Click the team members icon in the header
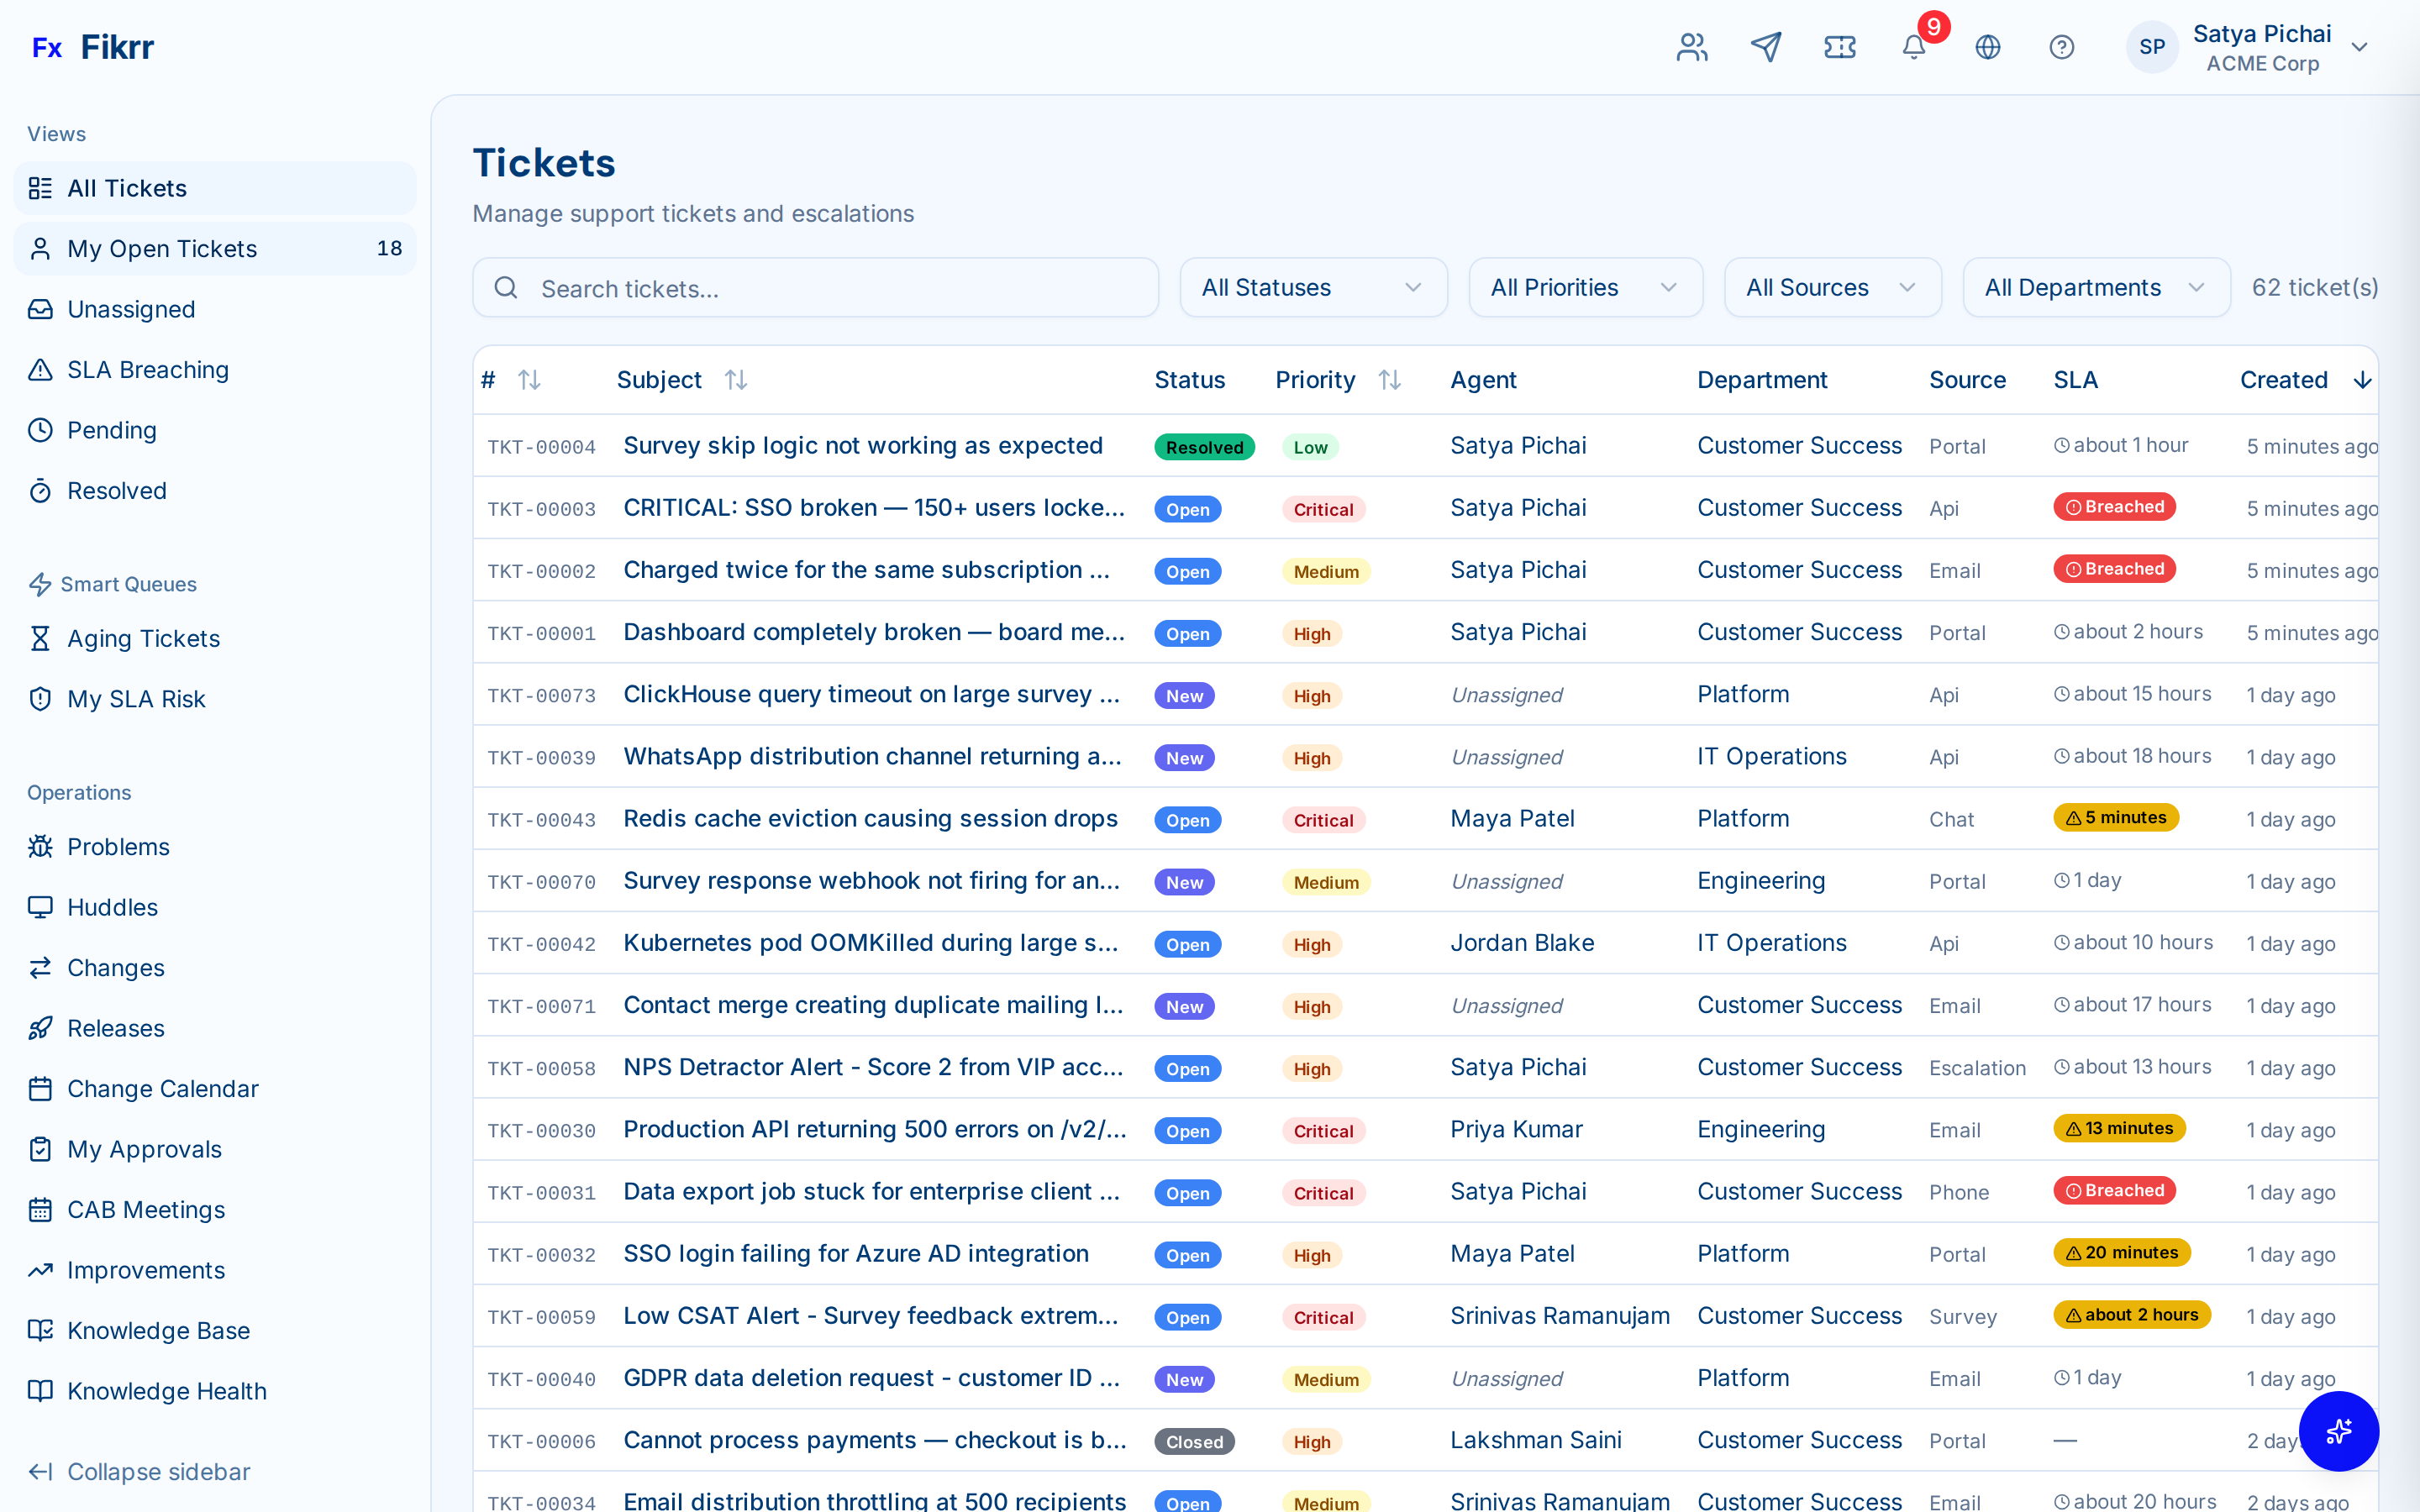 click(x=1691, y=46)
